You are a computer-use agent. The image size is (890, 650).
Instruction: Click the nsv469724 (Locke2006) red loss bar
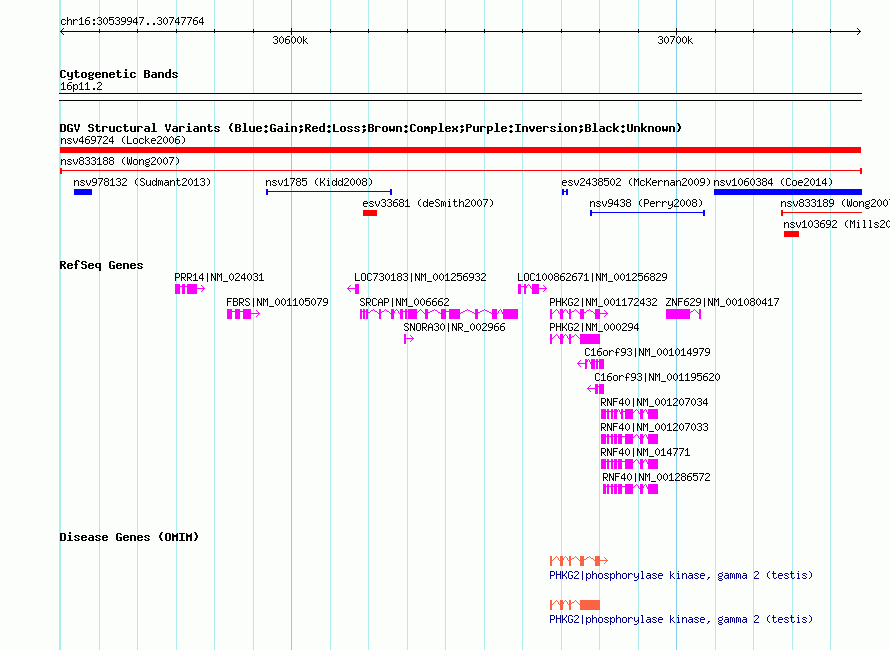pyautogui.click(x=460, y=150)
